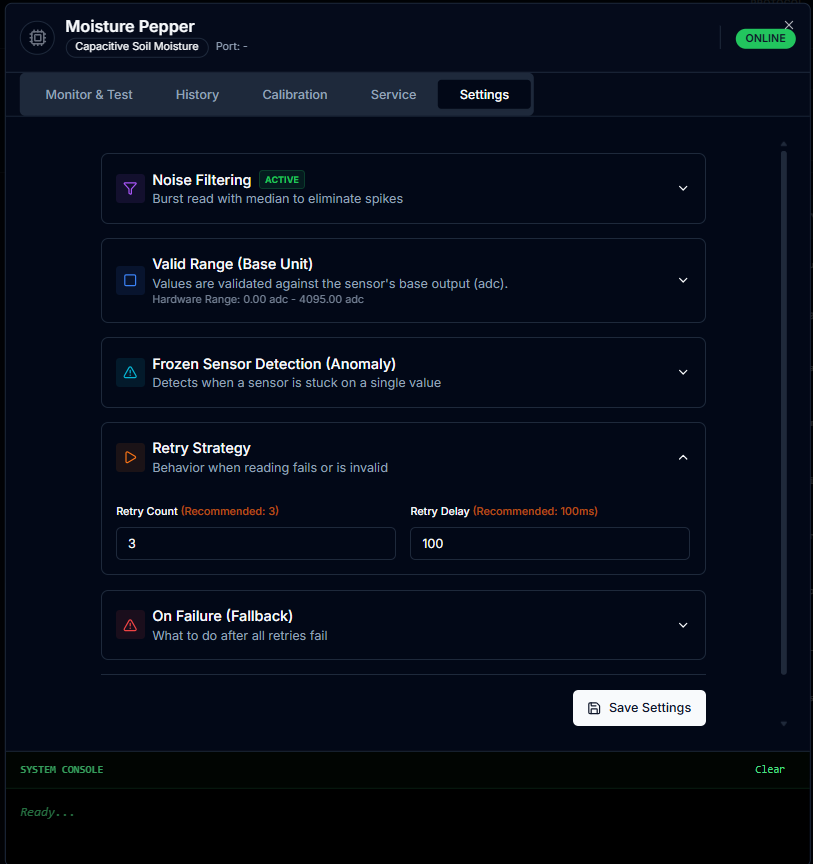Viewport: 813px width, 864px height.
Task: Click 'Detects when a sensor is stuck' description
Action: [x=297, y=383]
